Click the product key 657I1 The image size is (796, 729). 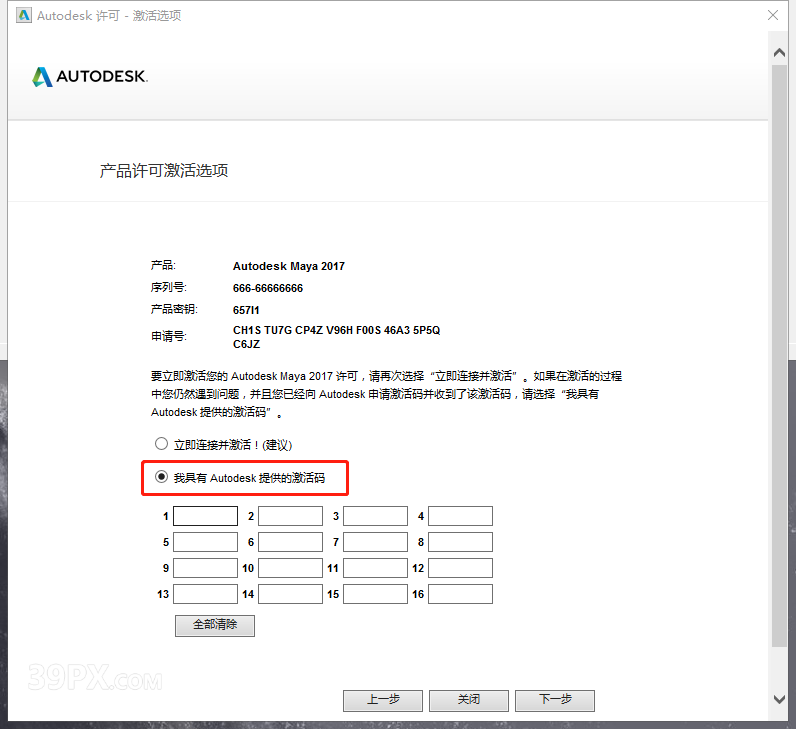point(246,310)
